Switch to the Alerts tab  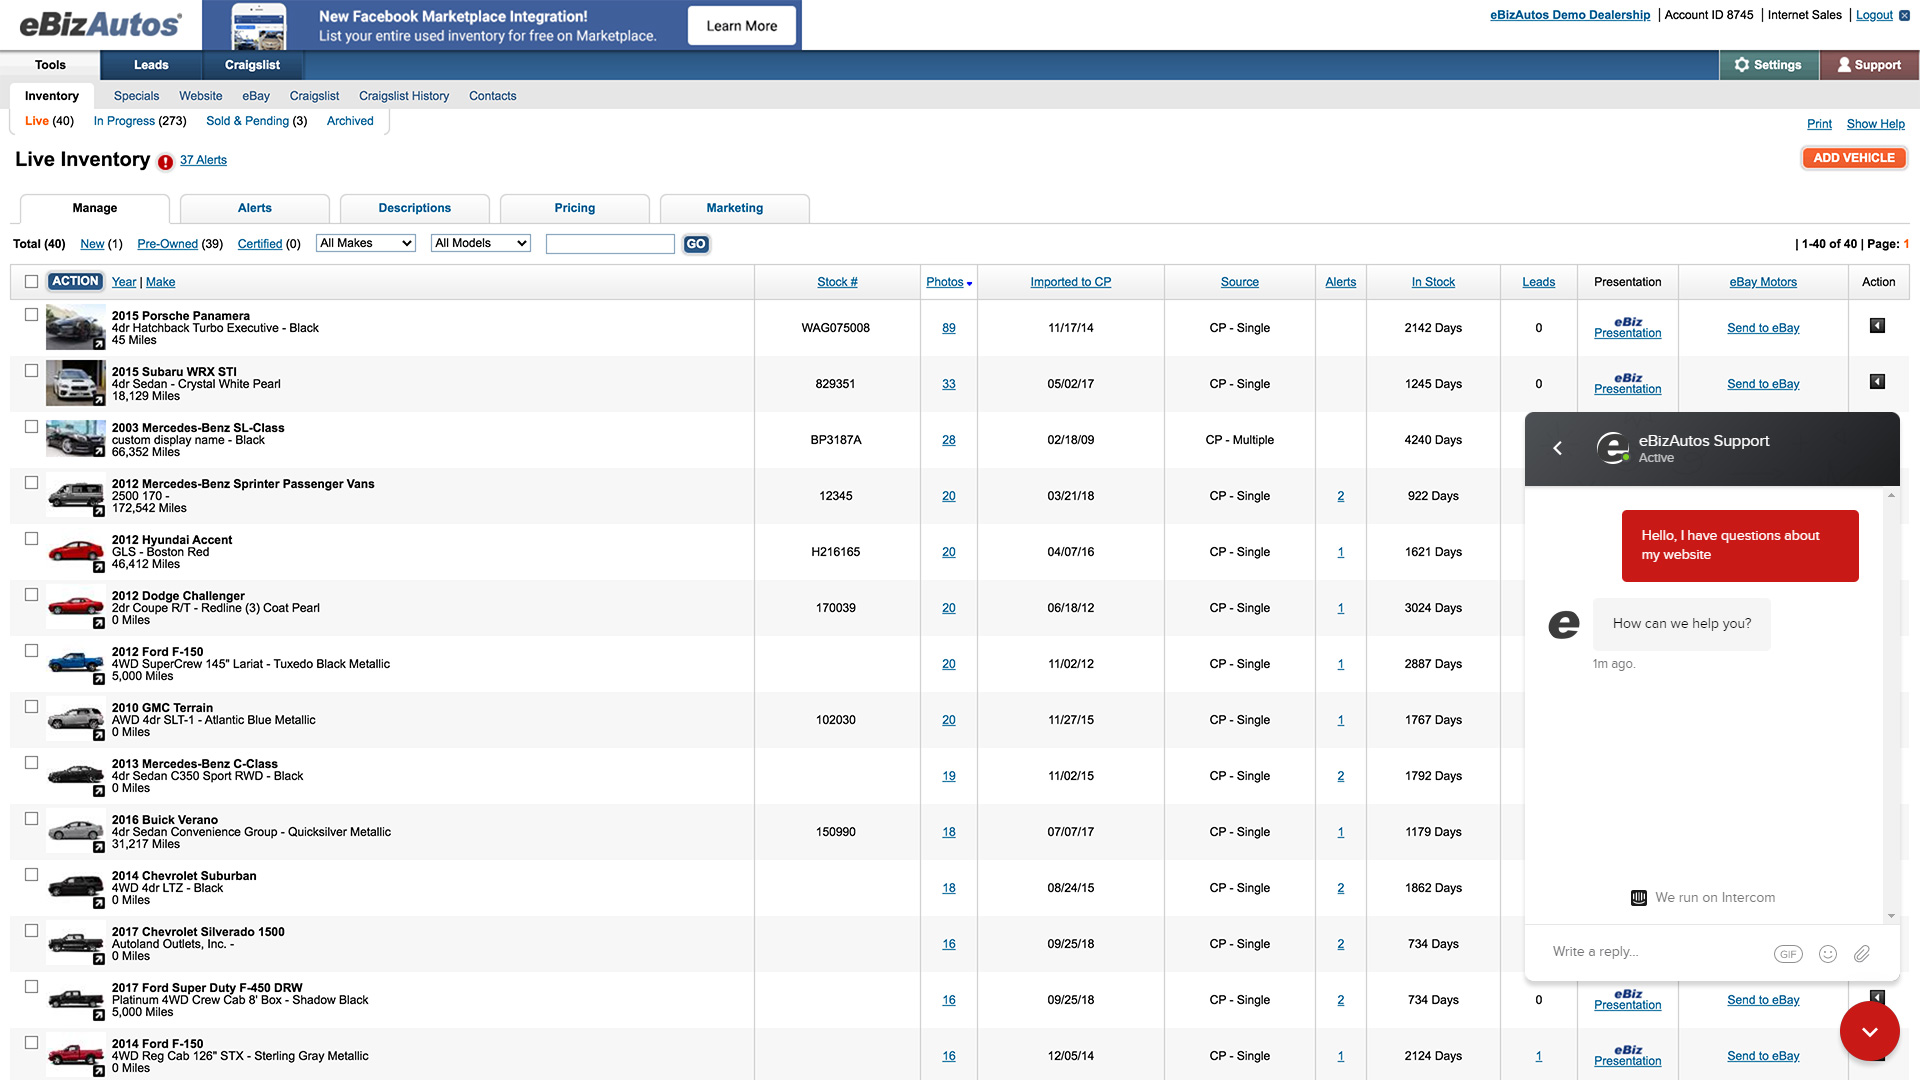255,208
